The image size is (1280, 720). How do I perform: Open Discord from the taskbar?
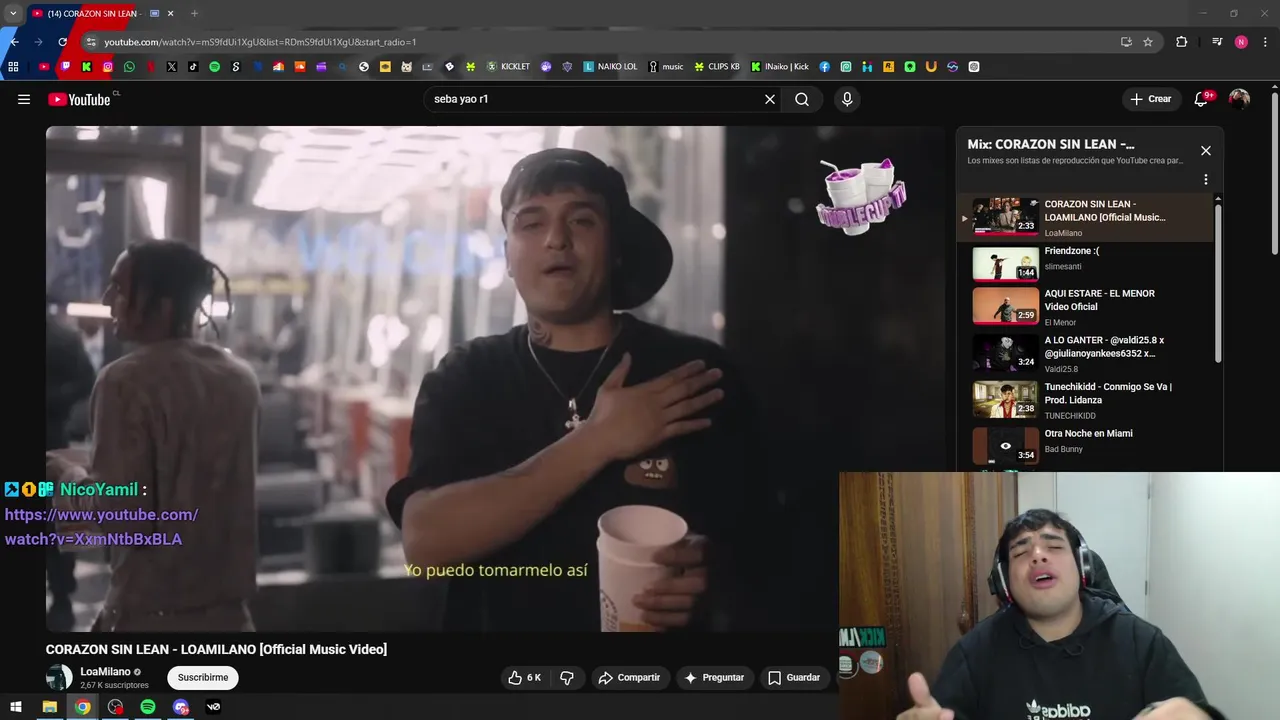[x=181, y=707]
